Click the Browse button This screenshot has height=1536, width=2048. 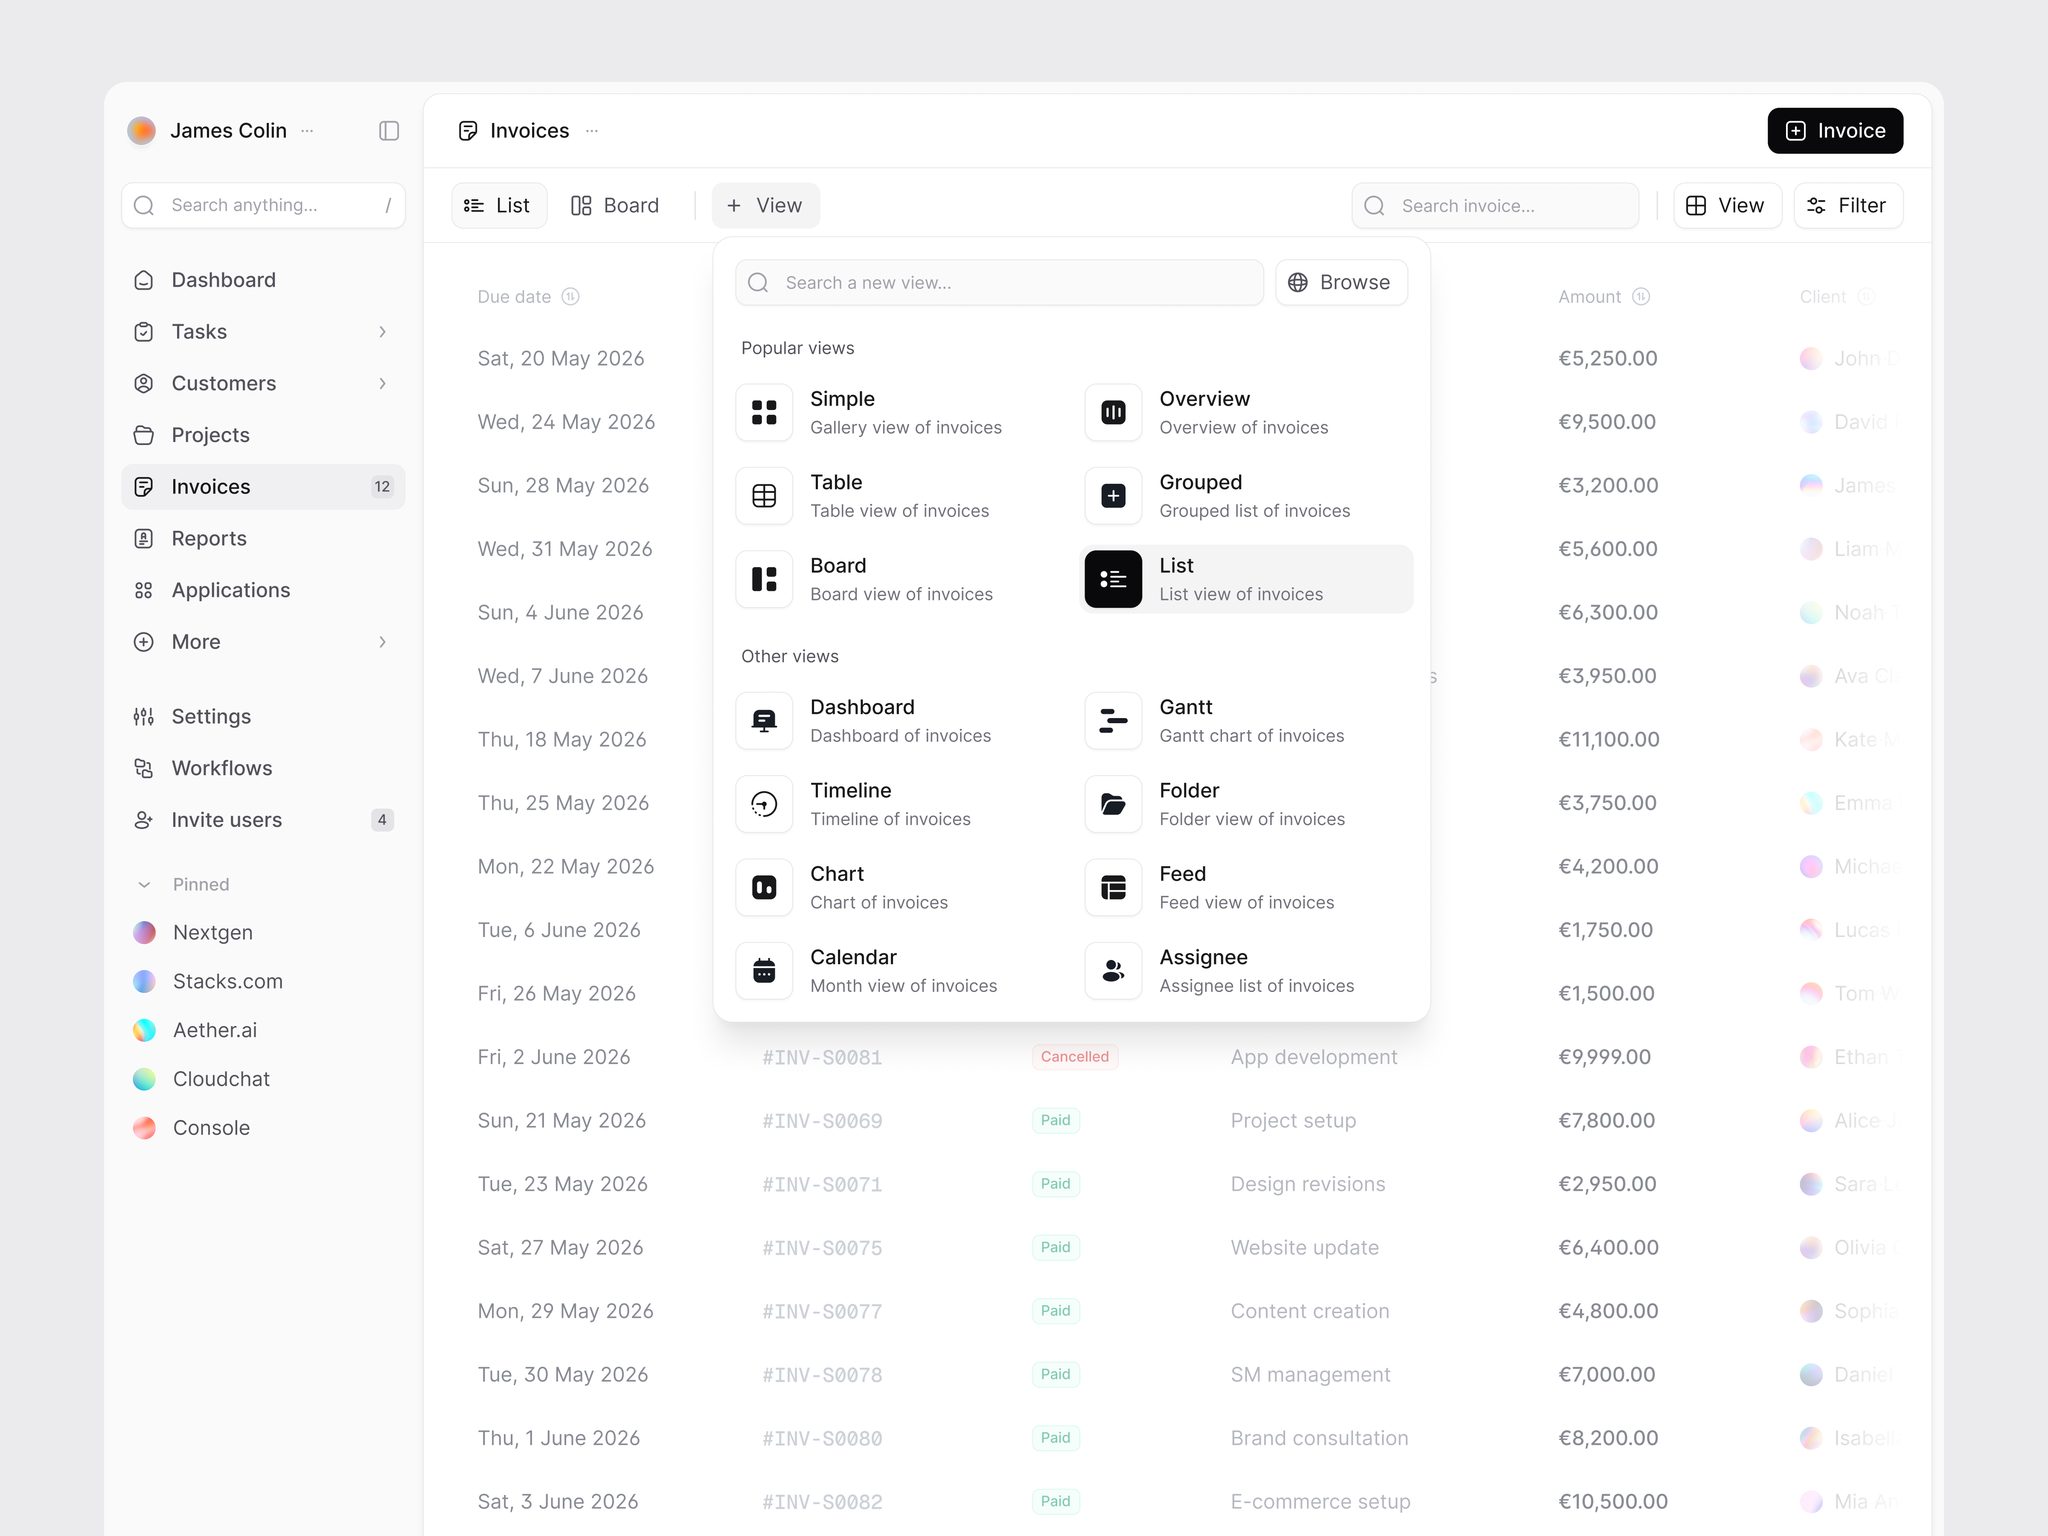click(1341, 283)
